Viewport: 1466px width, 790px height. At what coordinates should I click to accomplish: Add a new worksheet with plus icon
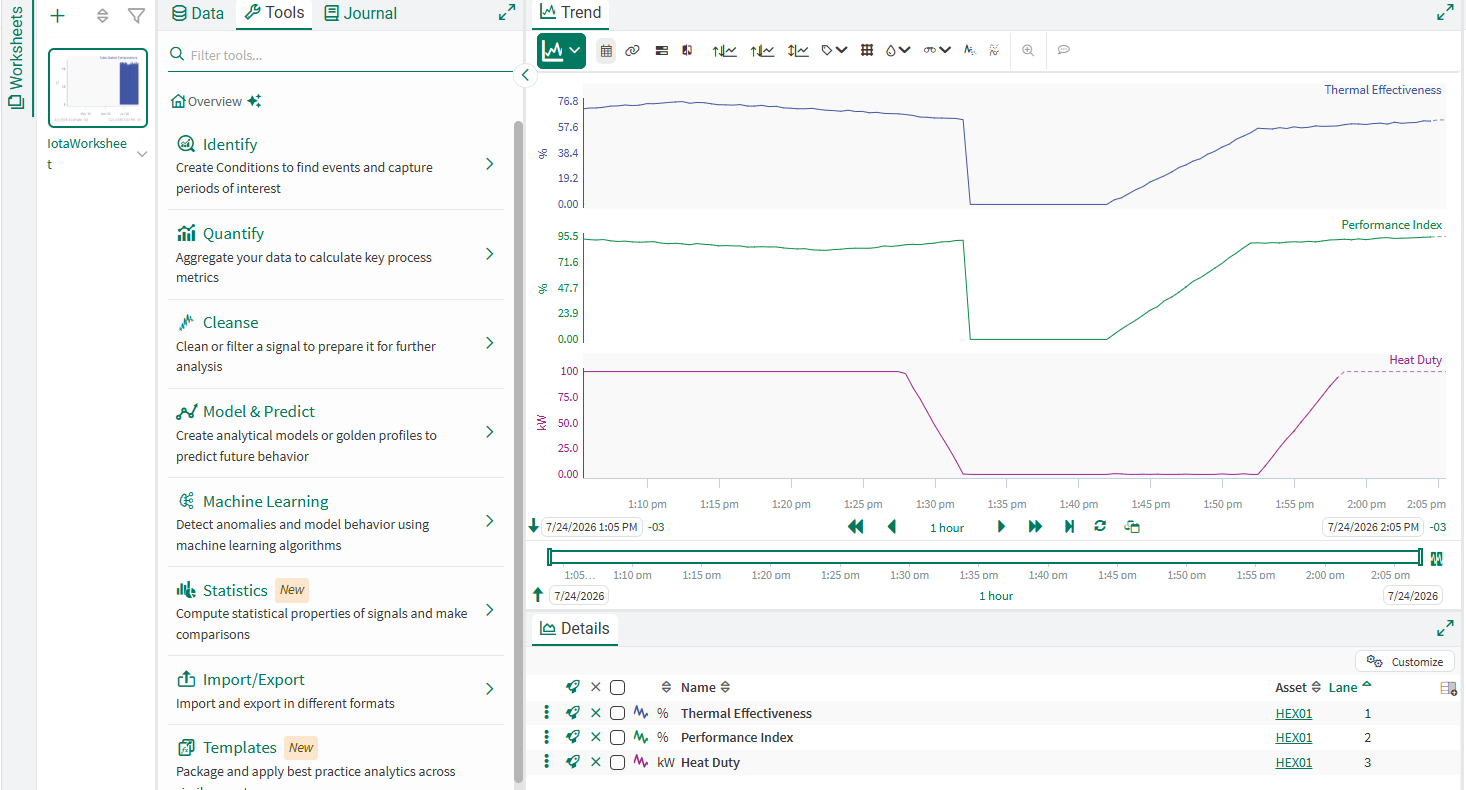[x=57, y=15]
